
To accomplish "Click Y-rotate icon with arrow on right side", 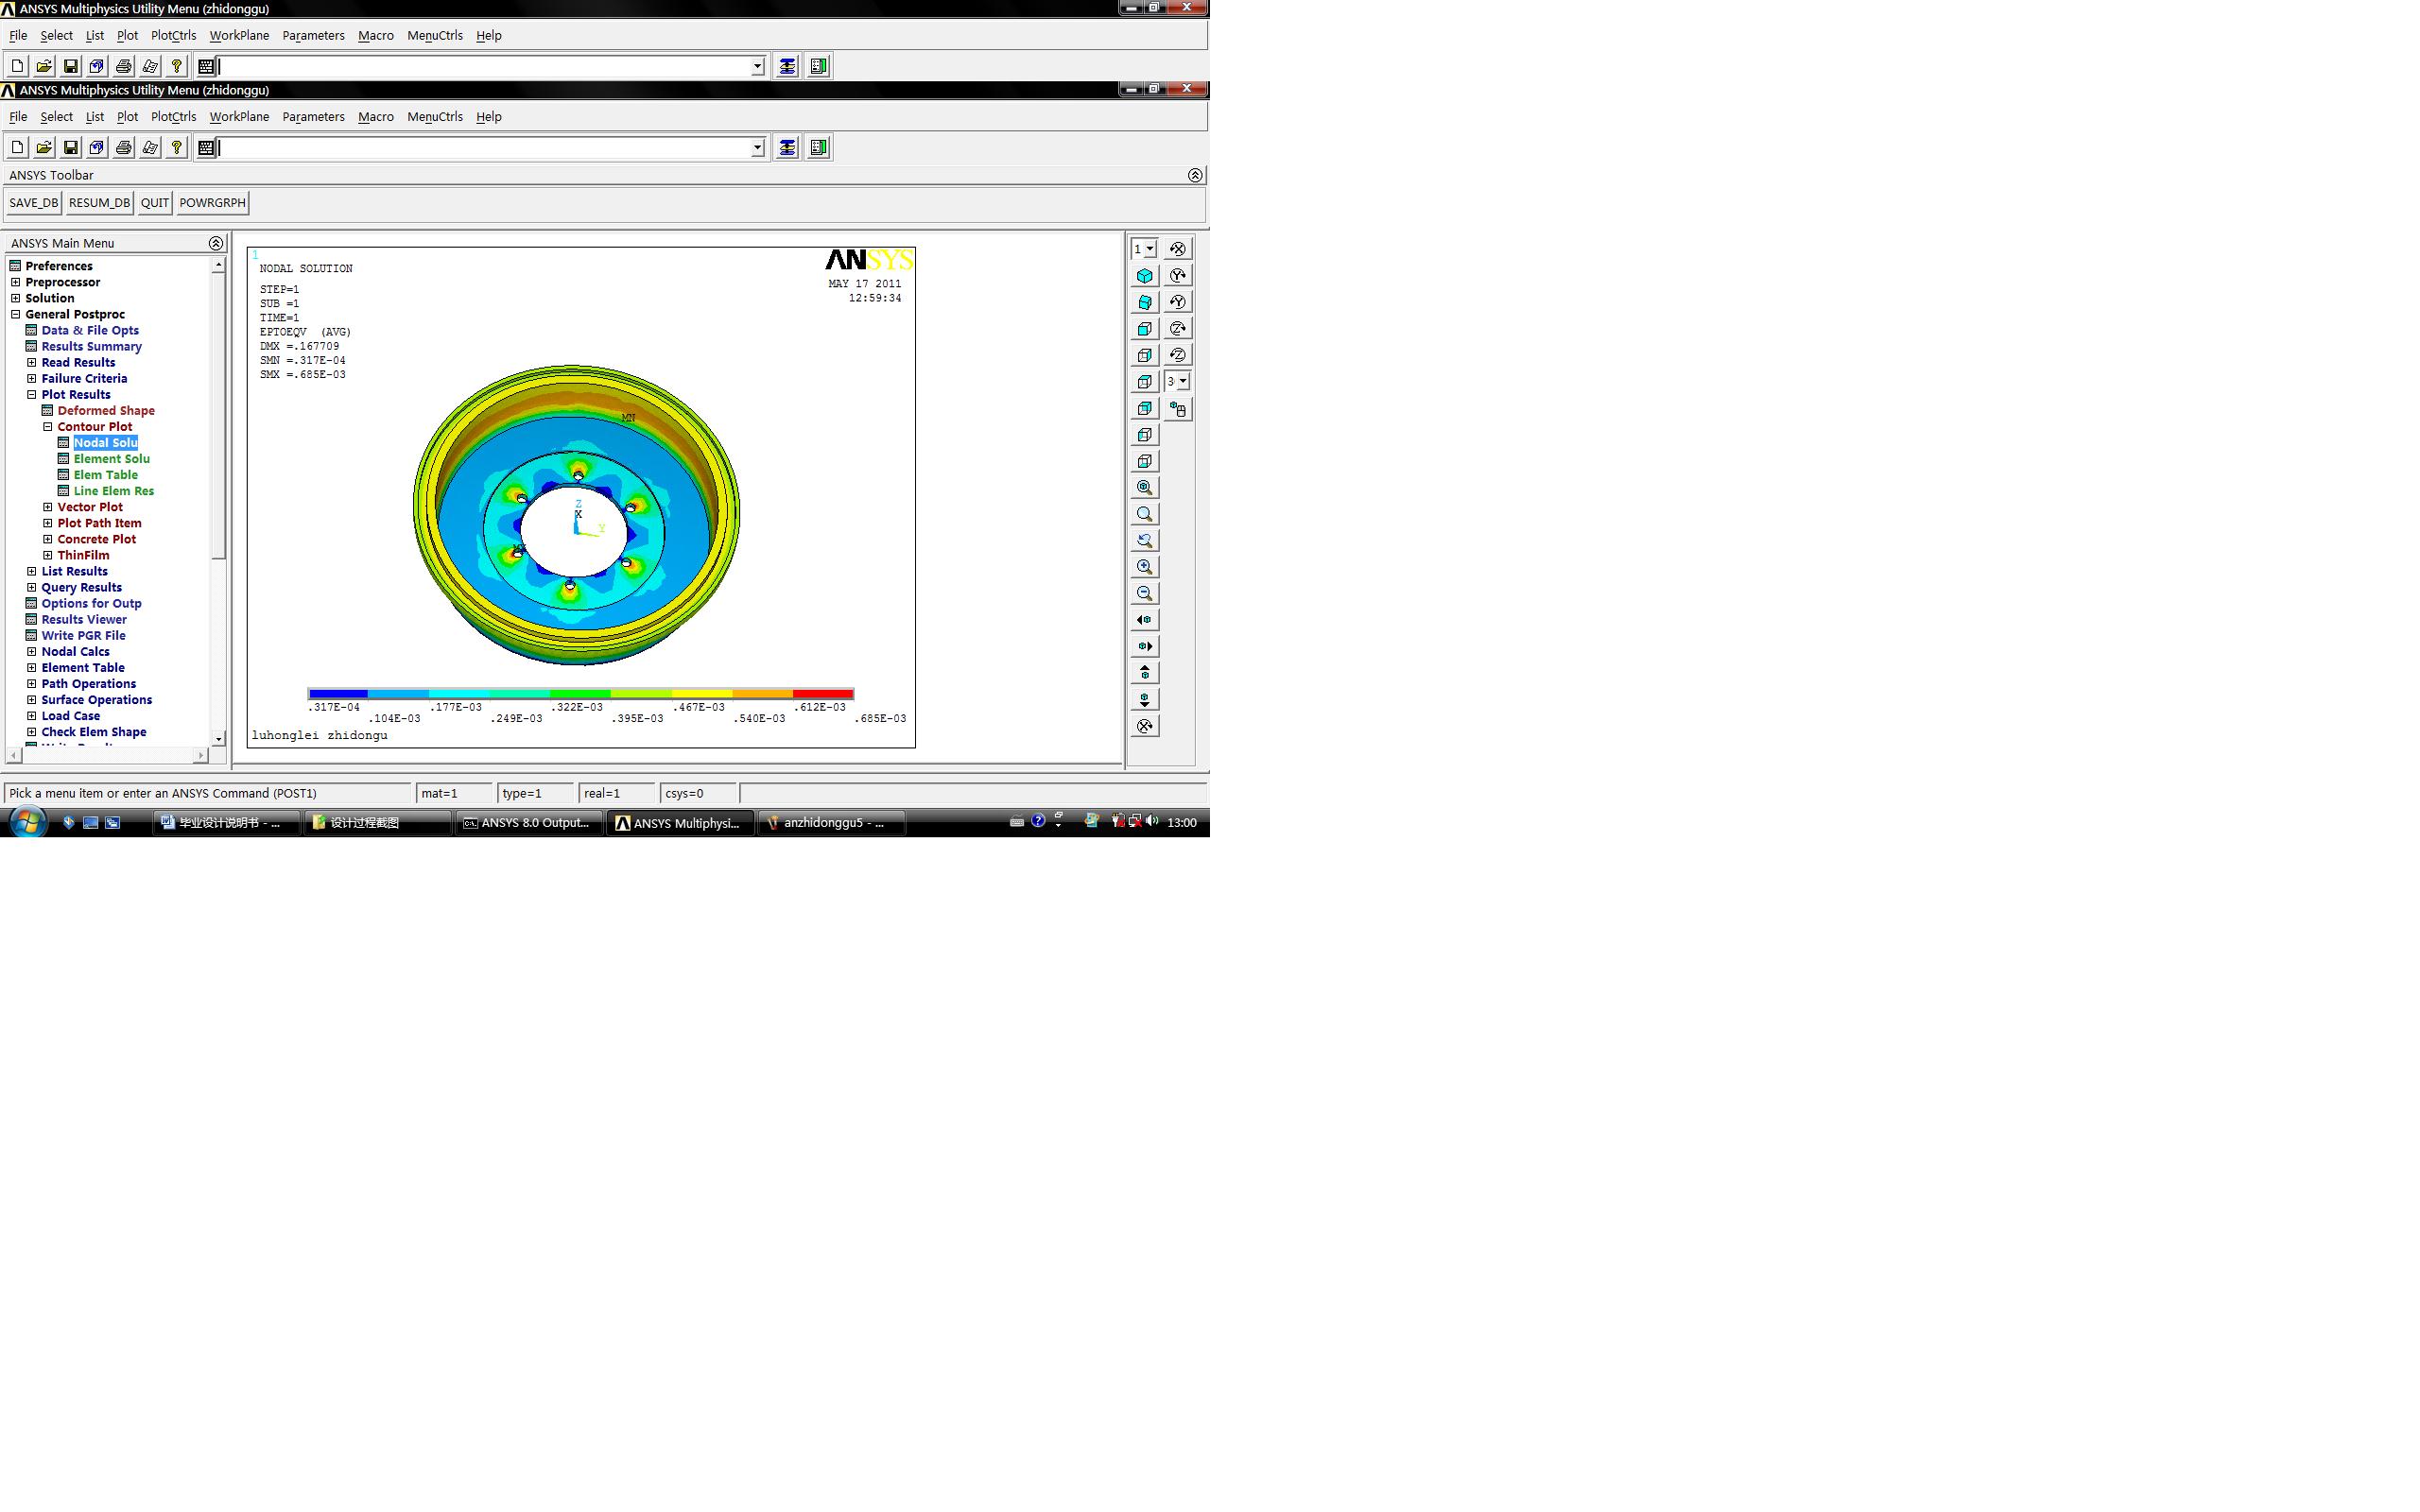I will point(1178,275).
